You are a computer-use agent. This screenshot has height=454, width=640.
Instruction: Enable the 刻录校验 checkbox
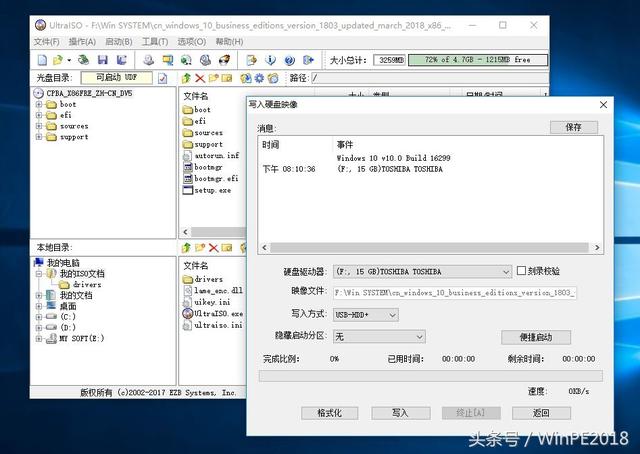coord(521,271)
